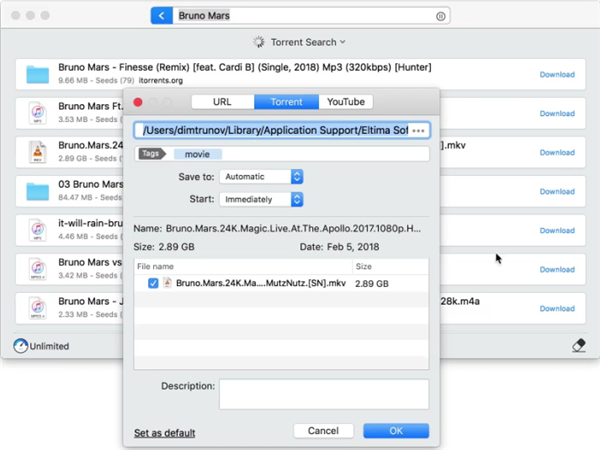
Task: Click the OK button
Action: click(396, 431)
